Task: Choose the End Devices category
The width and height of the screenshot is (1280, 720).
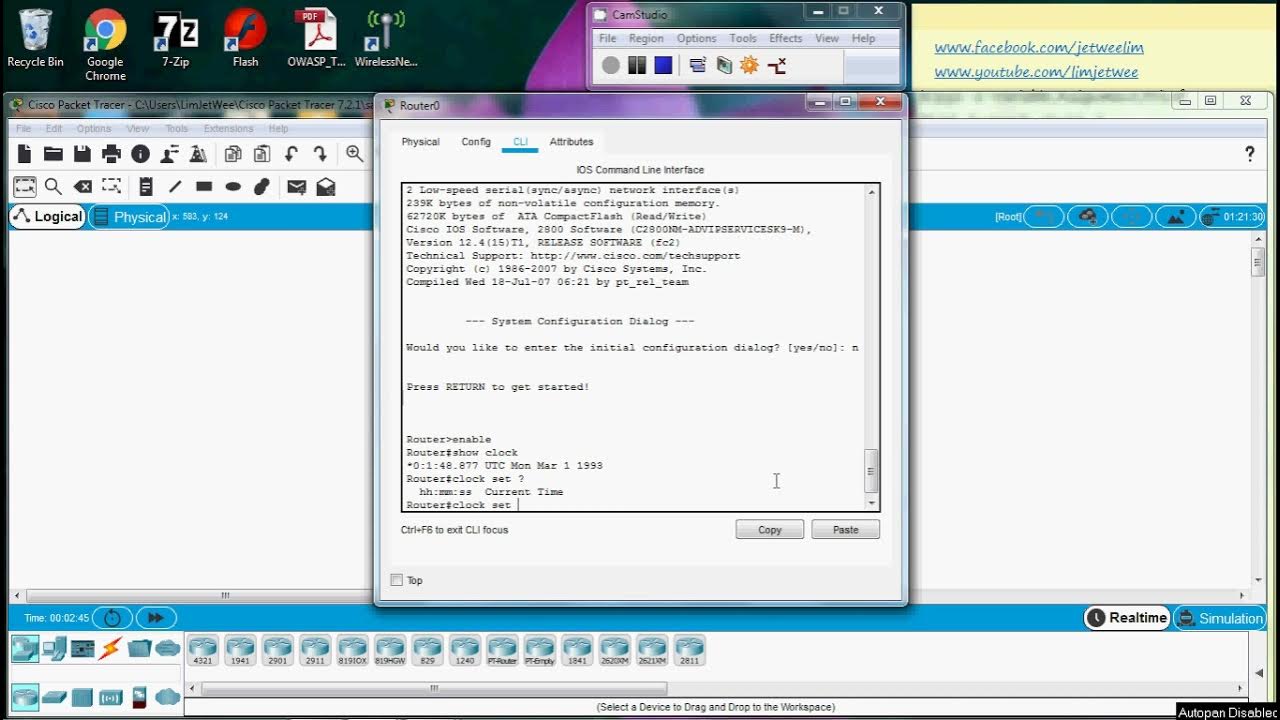Action: tap(54, 648)
